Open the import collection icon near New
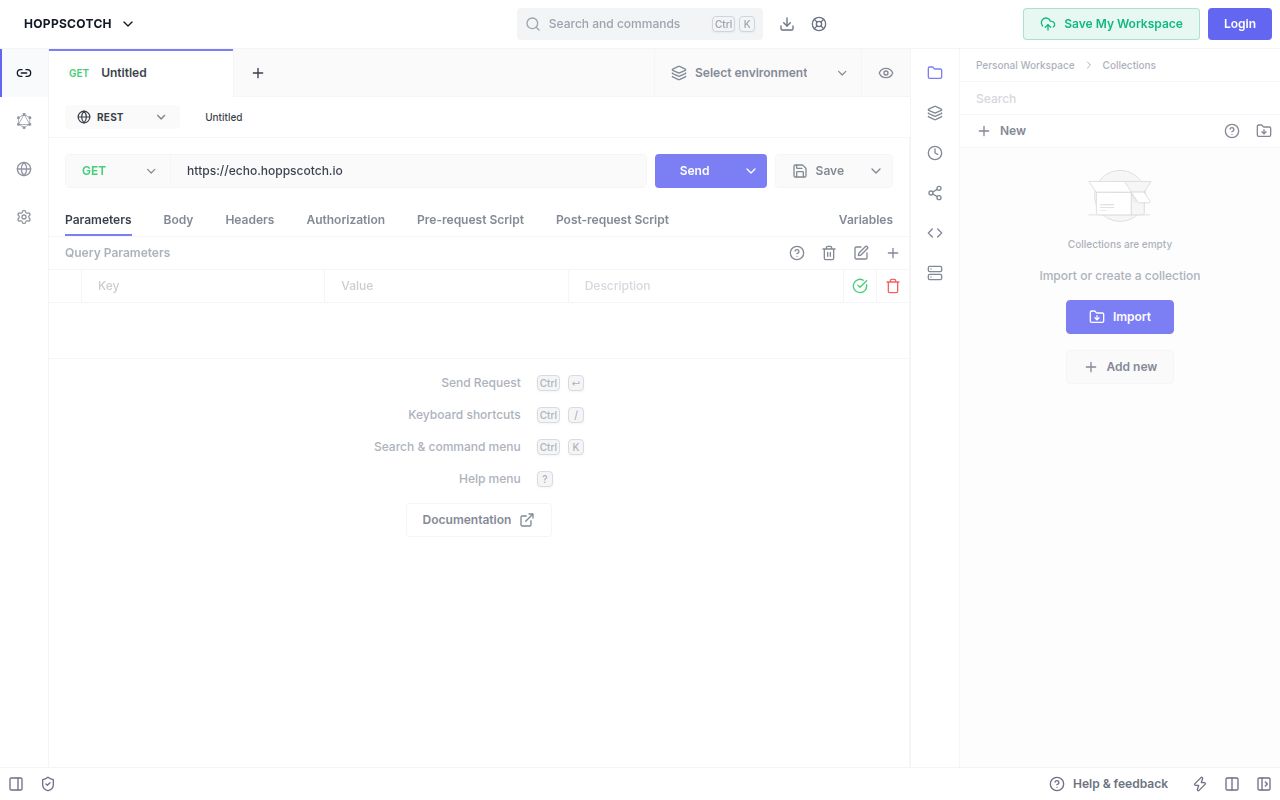Screen dimensions: 1280x800 coord(1264,131)
